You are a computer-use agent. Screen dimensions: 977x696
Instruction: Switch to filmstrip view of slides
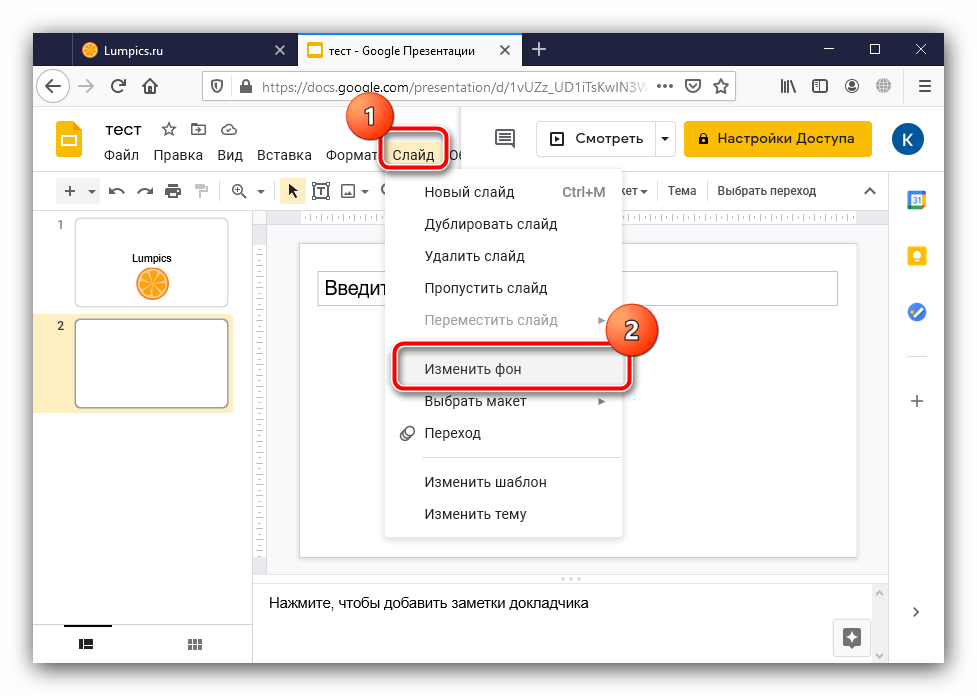[87, 644]
